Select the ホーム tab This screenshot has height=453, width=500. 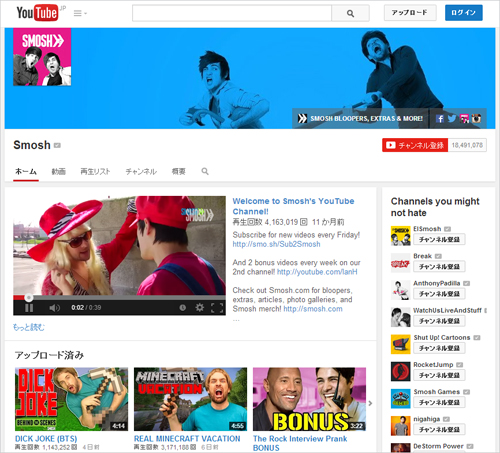coord(26,171)
